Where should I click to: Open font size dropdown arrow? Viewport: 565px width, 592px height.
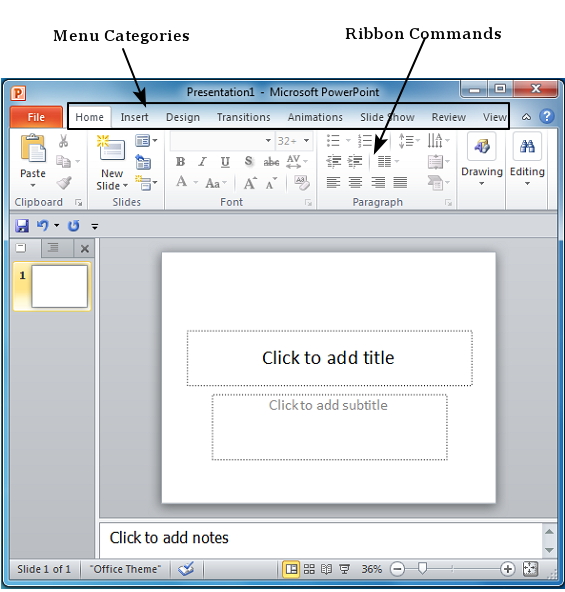pos(306,141)
